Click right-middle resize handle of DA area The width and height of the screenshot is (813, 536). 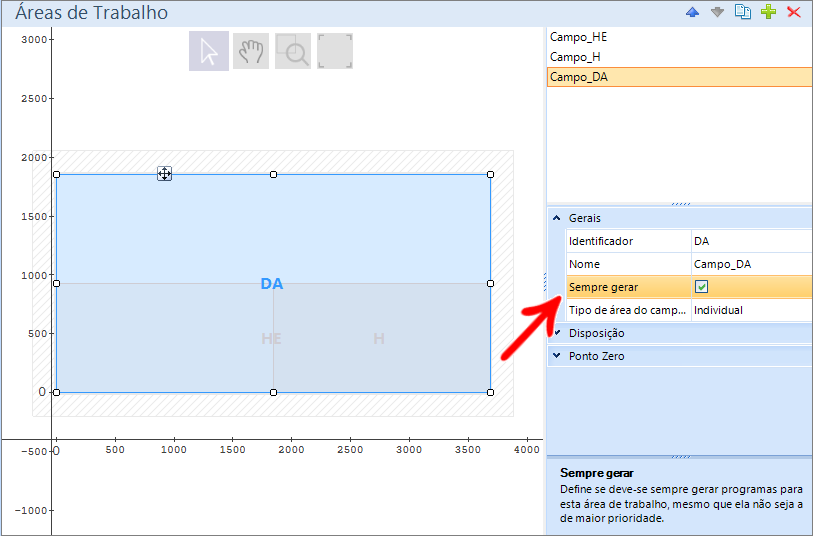490,284
